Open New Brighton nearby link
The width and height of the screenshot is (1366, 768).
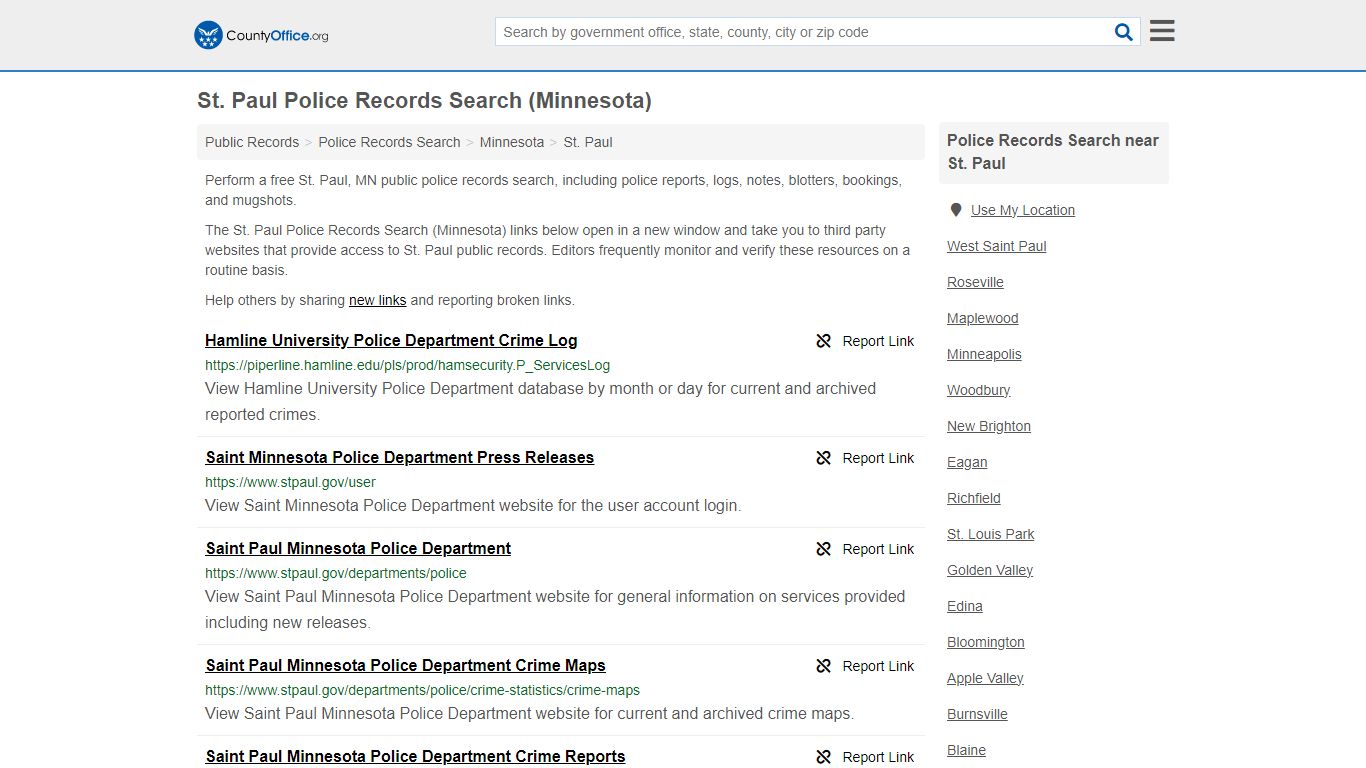coord(989,426)
